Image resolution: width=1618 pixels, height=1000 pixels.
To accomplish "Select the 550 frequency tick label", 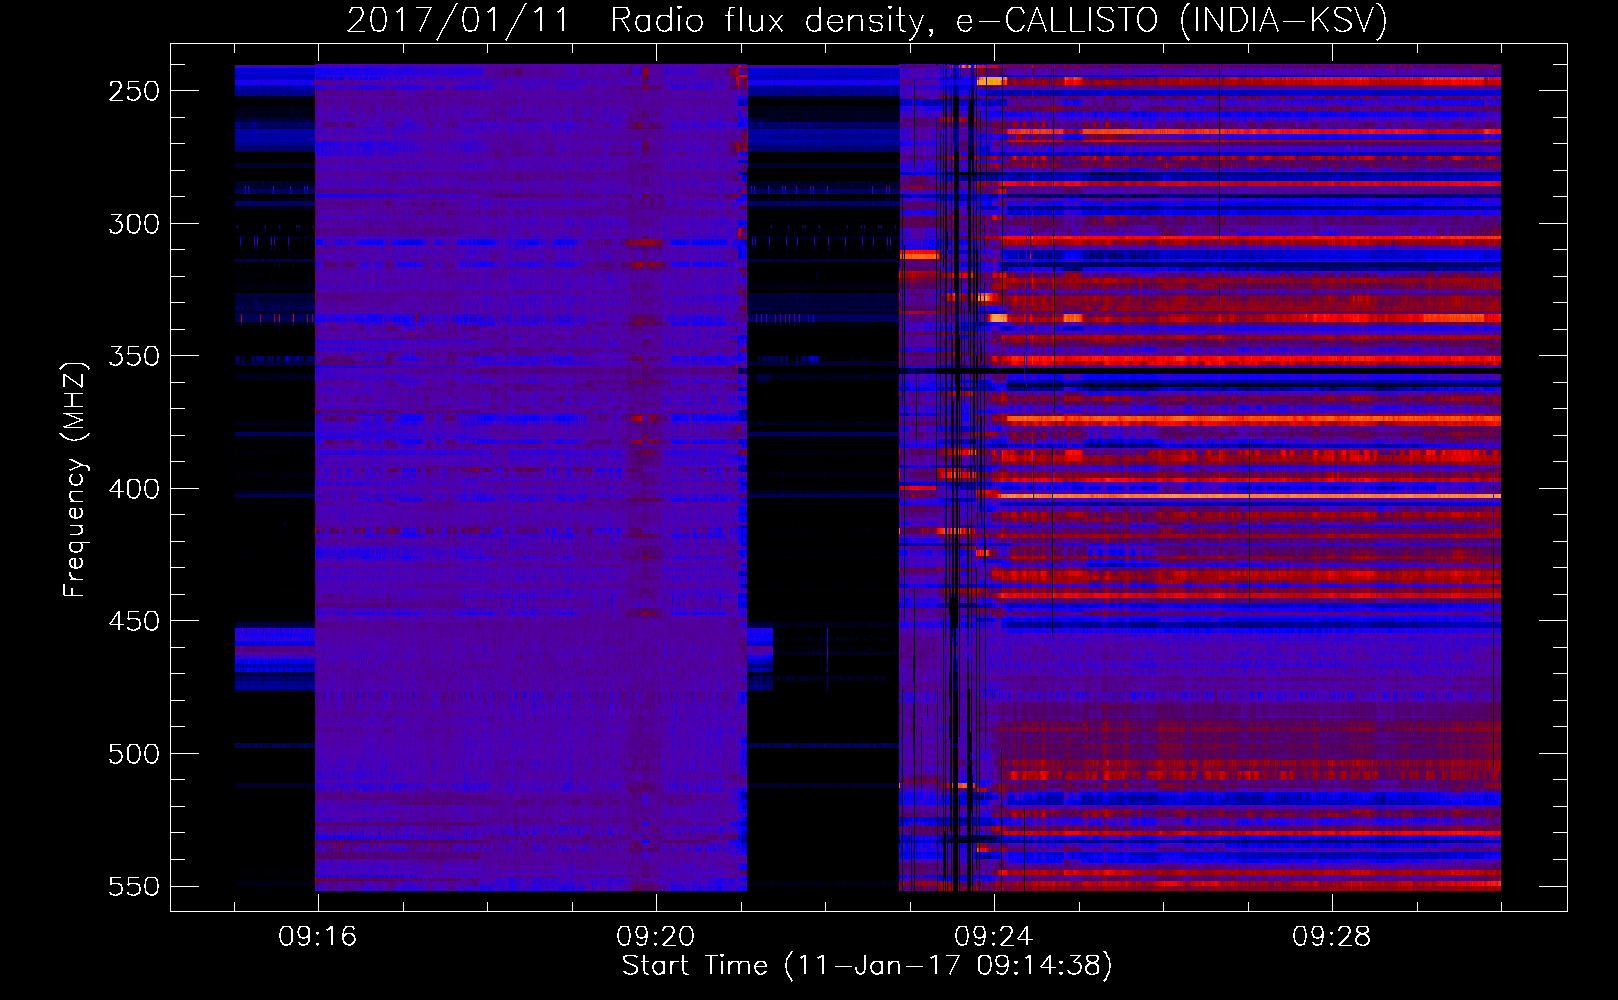I will tap(134, 887).
